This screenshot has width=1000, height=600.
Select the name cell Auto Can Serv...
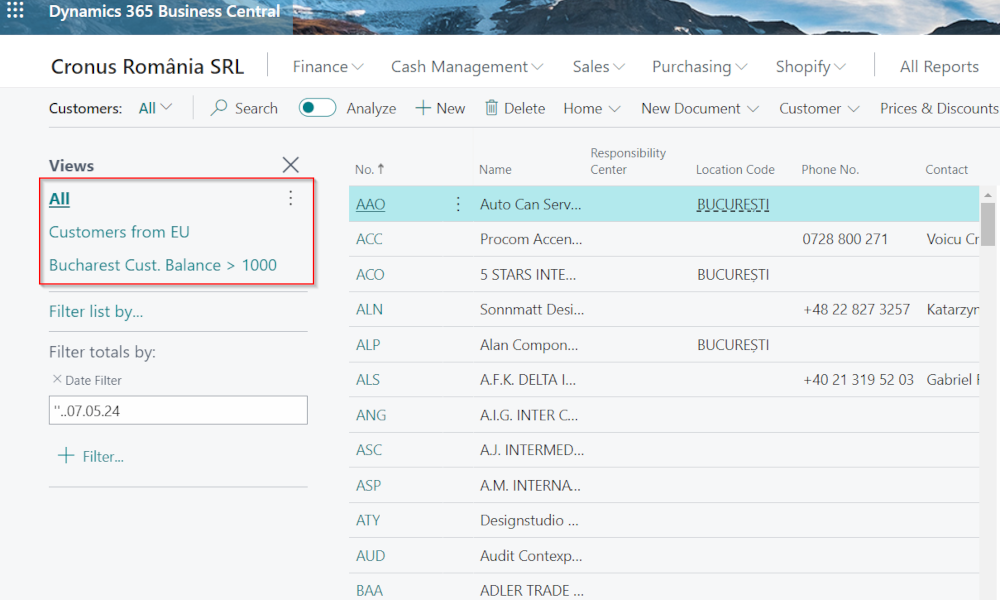[531, 204]
